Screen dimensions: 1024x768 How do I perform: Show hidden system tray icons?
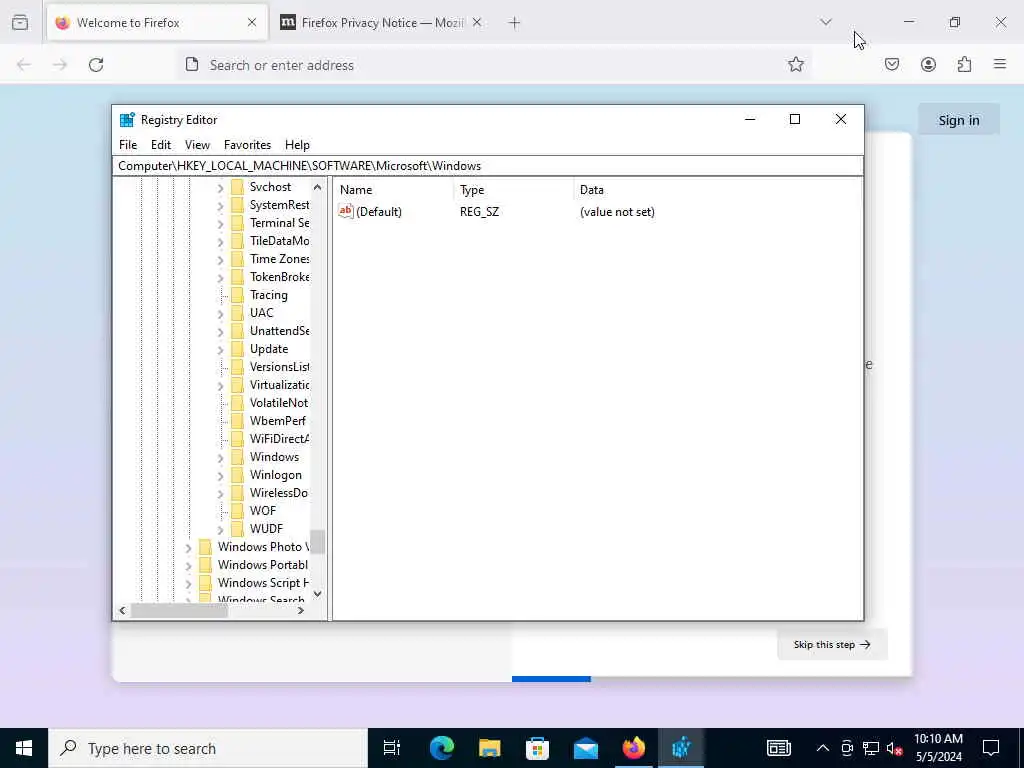(x=823, y=748)
